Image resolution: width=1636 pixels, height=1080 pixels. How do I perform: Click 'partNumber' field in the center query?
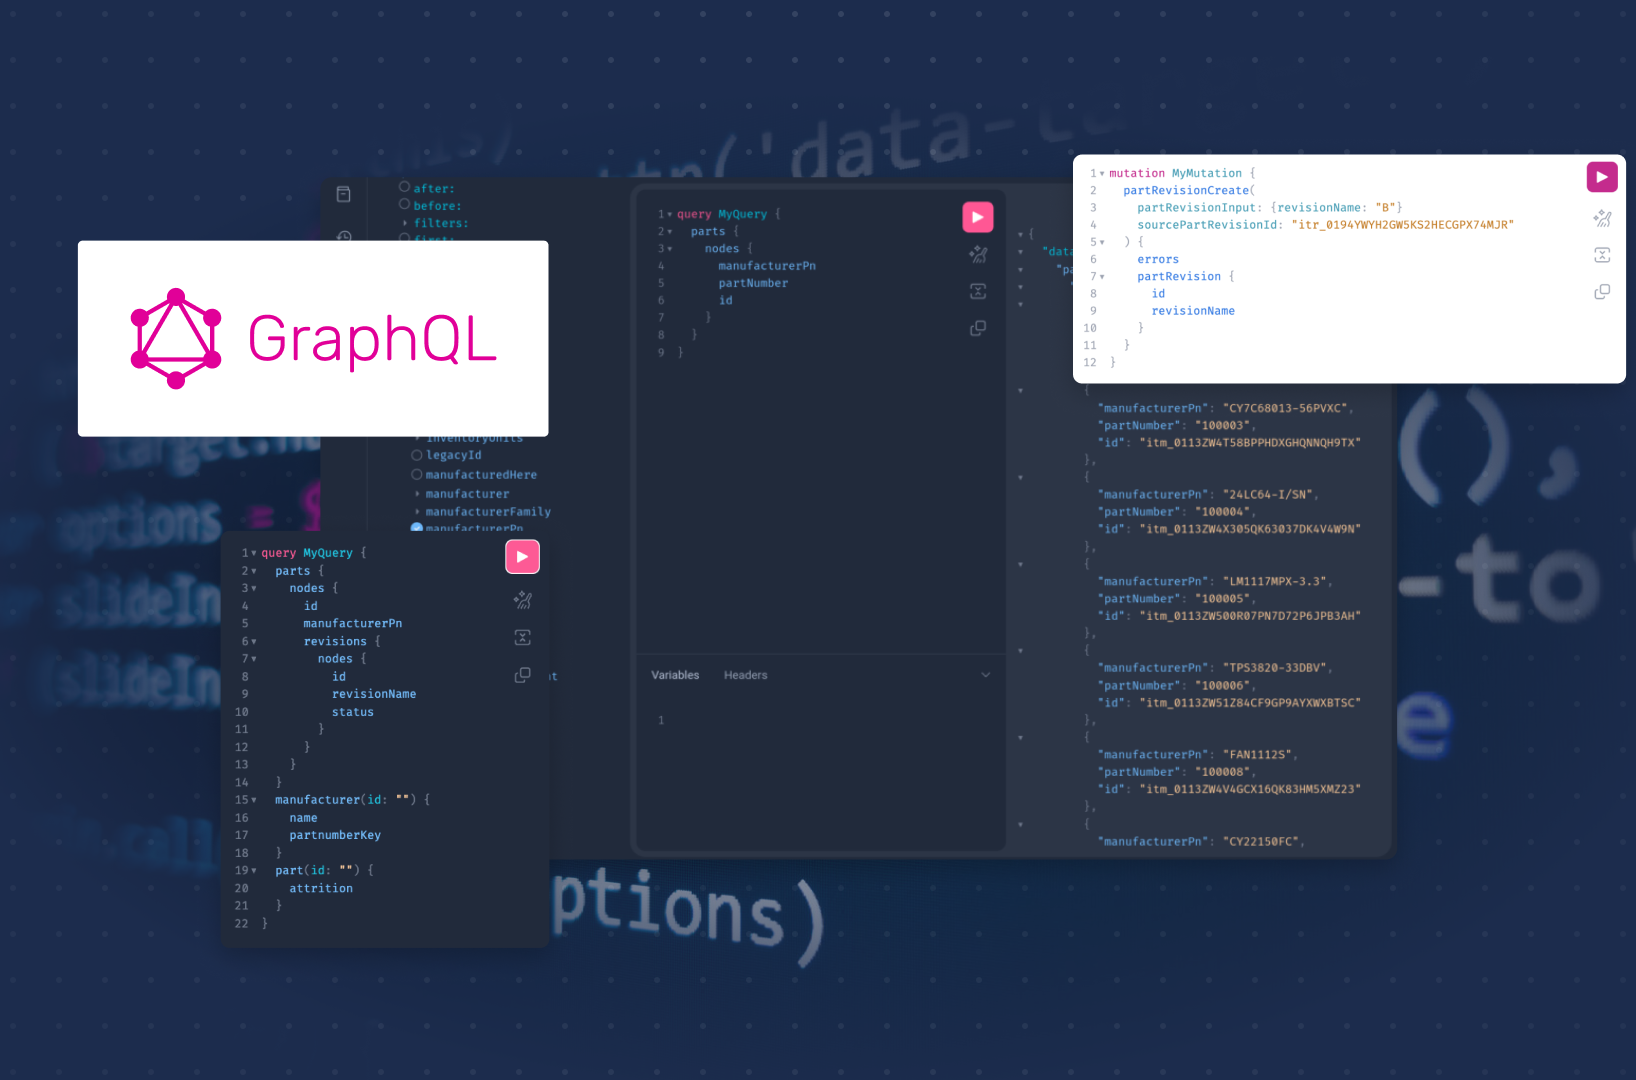(753, 283)
